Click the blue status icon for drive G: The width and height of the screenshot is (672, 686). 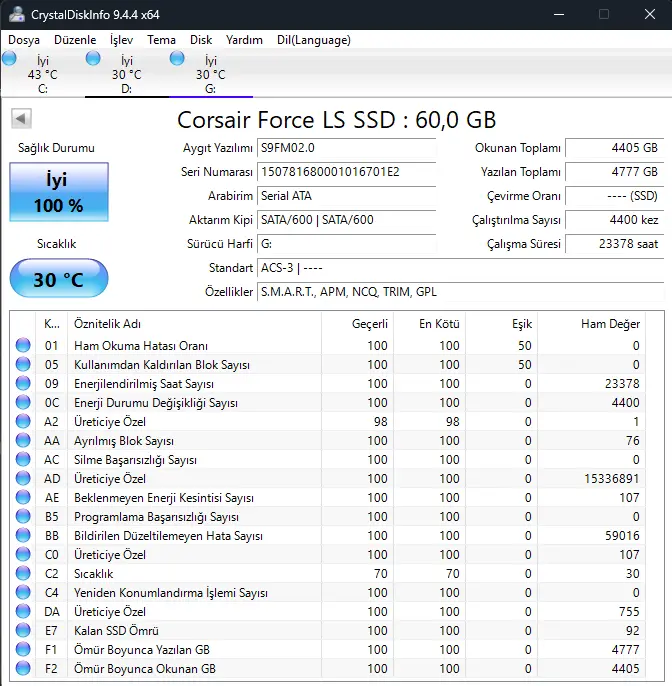click(177, 58)
